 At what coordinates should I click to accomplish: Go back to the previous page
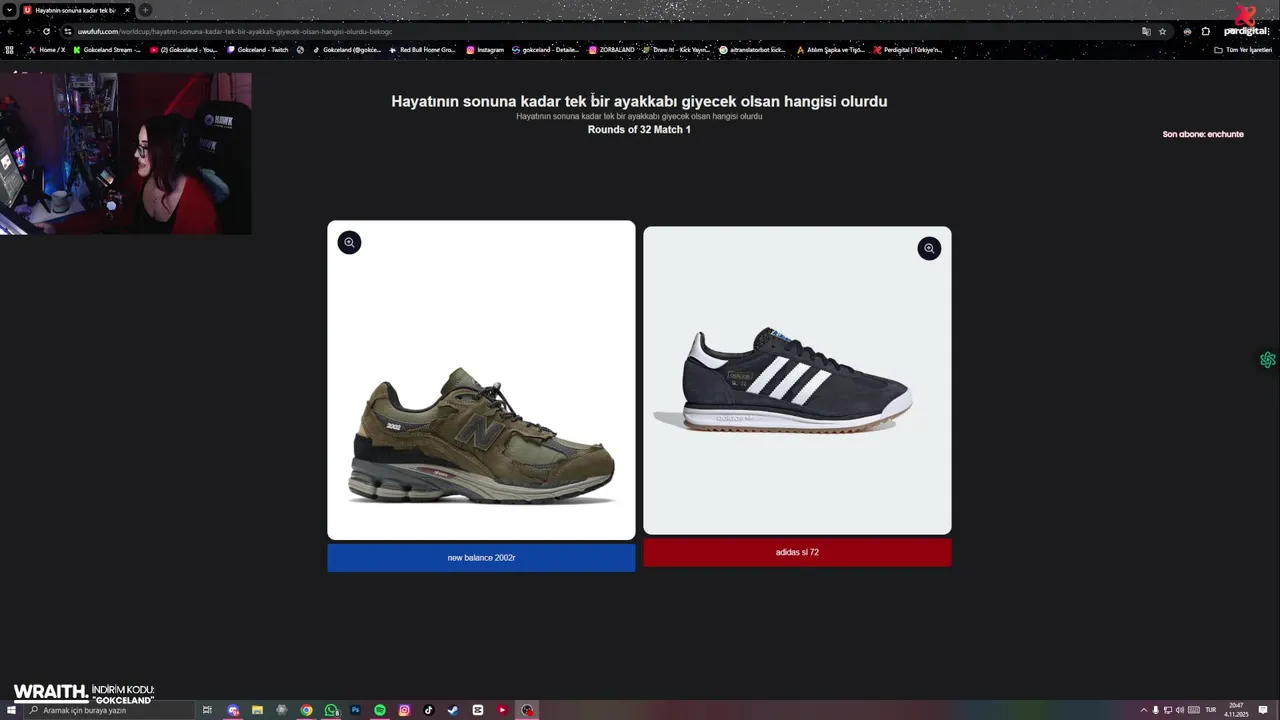pyautogui.click(x=11, y=31)
